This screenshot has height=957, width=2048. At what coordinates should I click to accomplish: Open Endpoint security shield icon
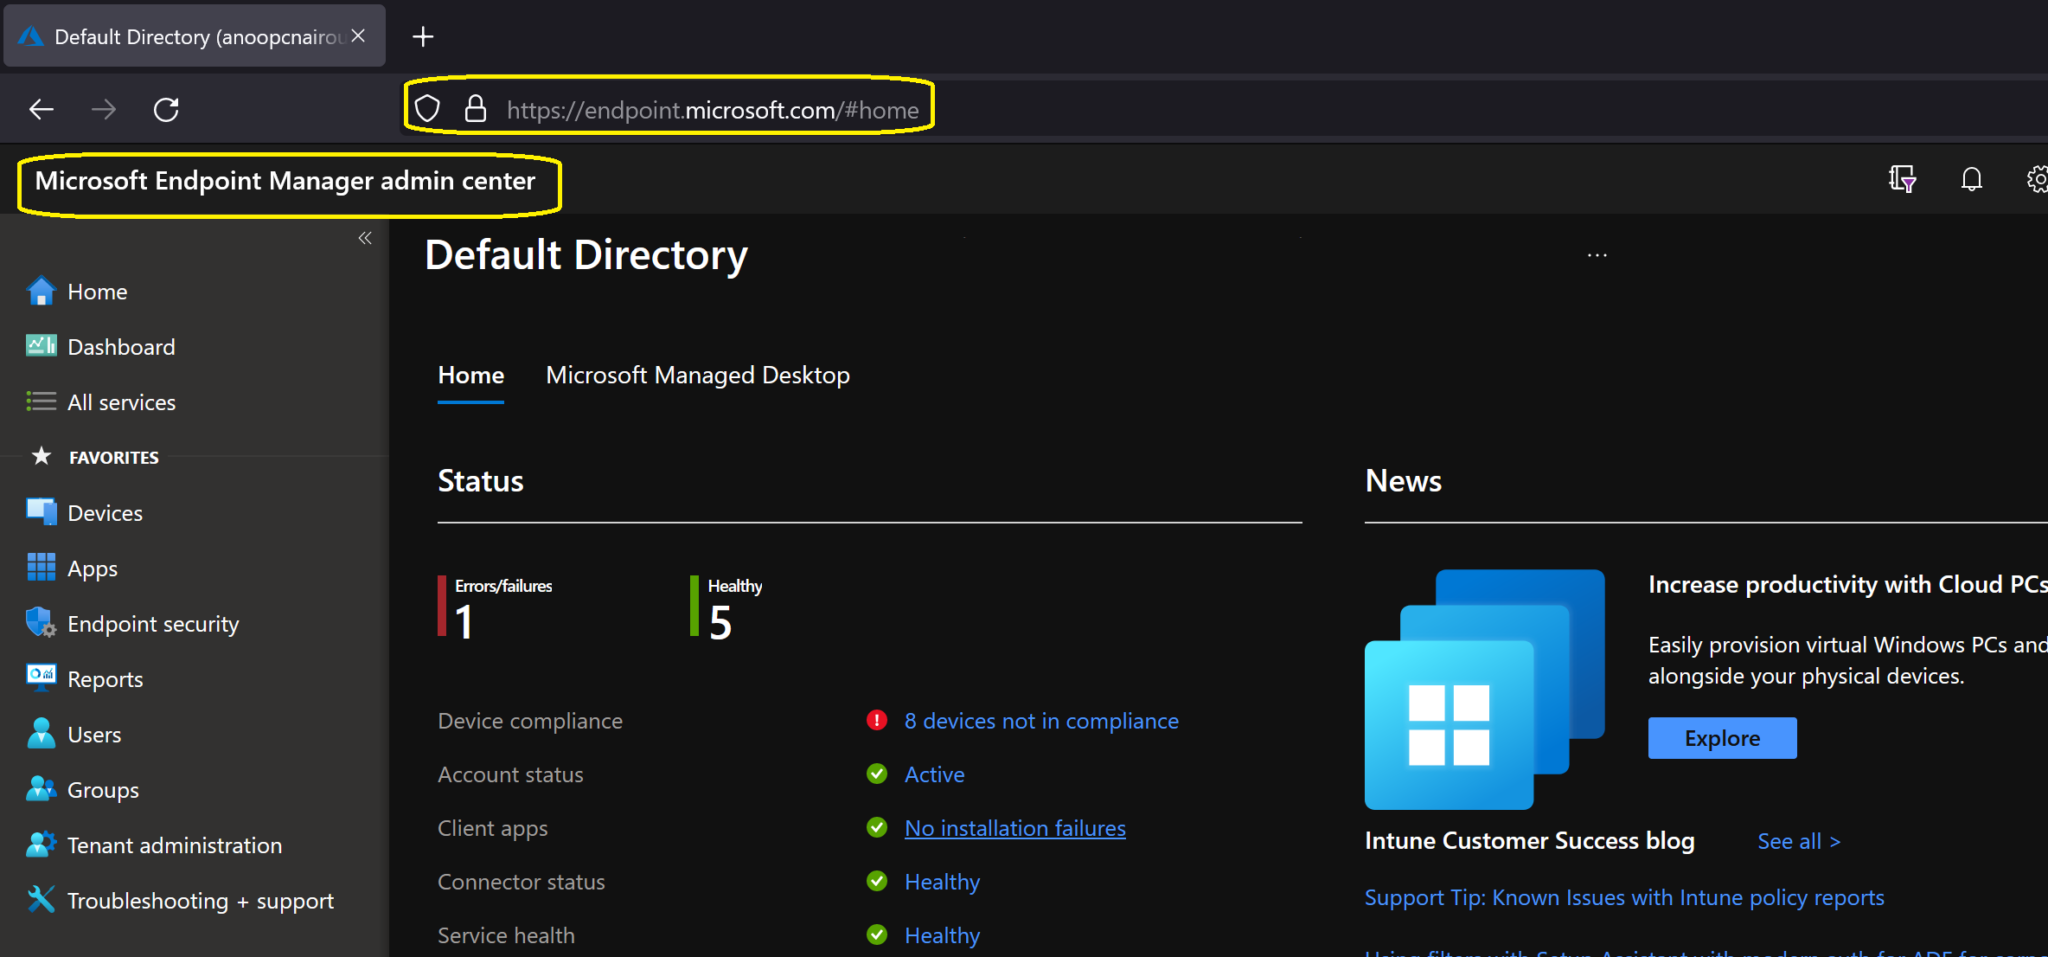[x=41, y=623]
